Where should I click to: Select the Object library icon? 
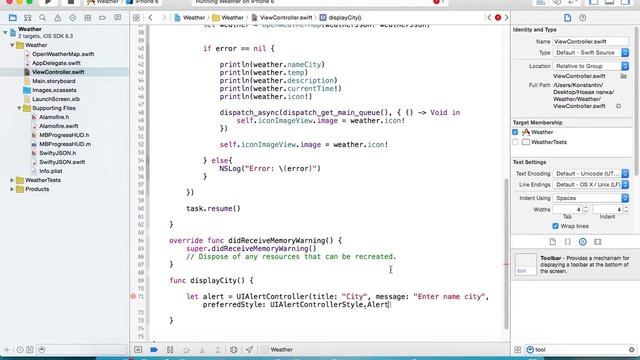(x=582, y=242)
